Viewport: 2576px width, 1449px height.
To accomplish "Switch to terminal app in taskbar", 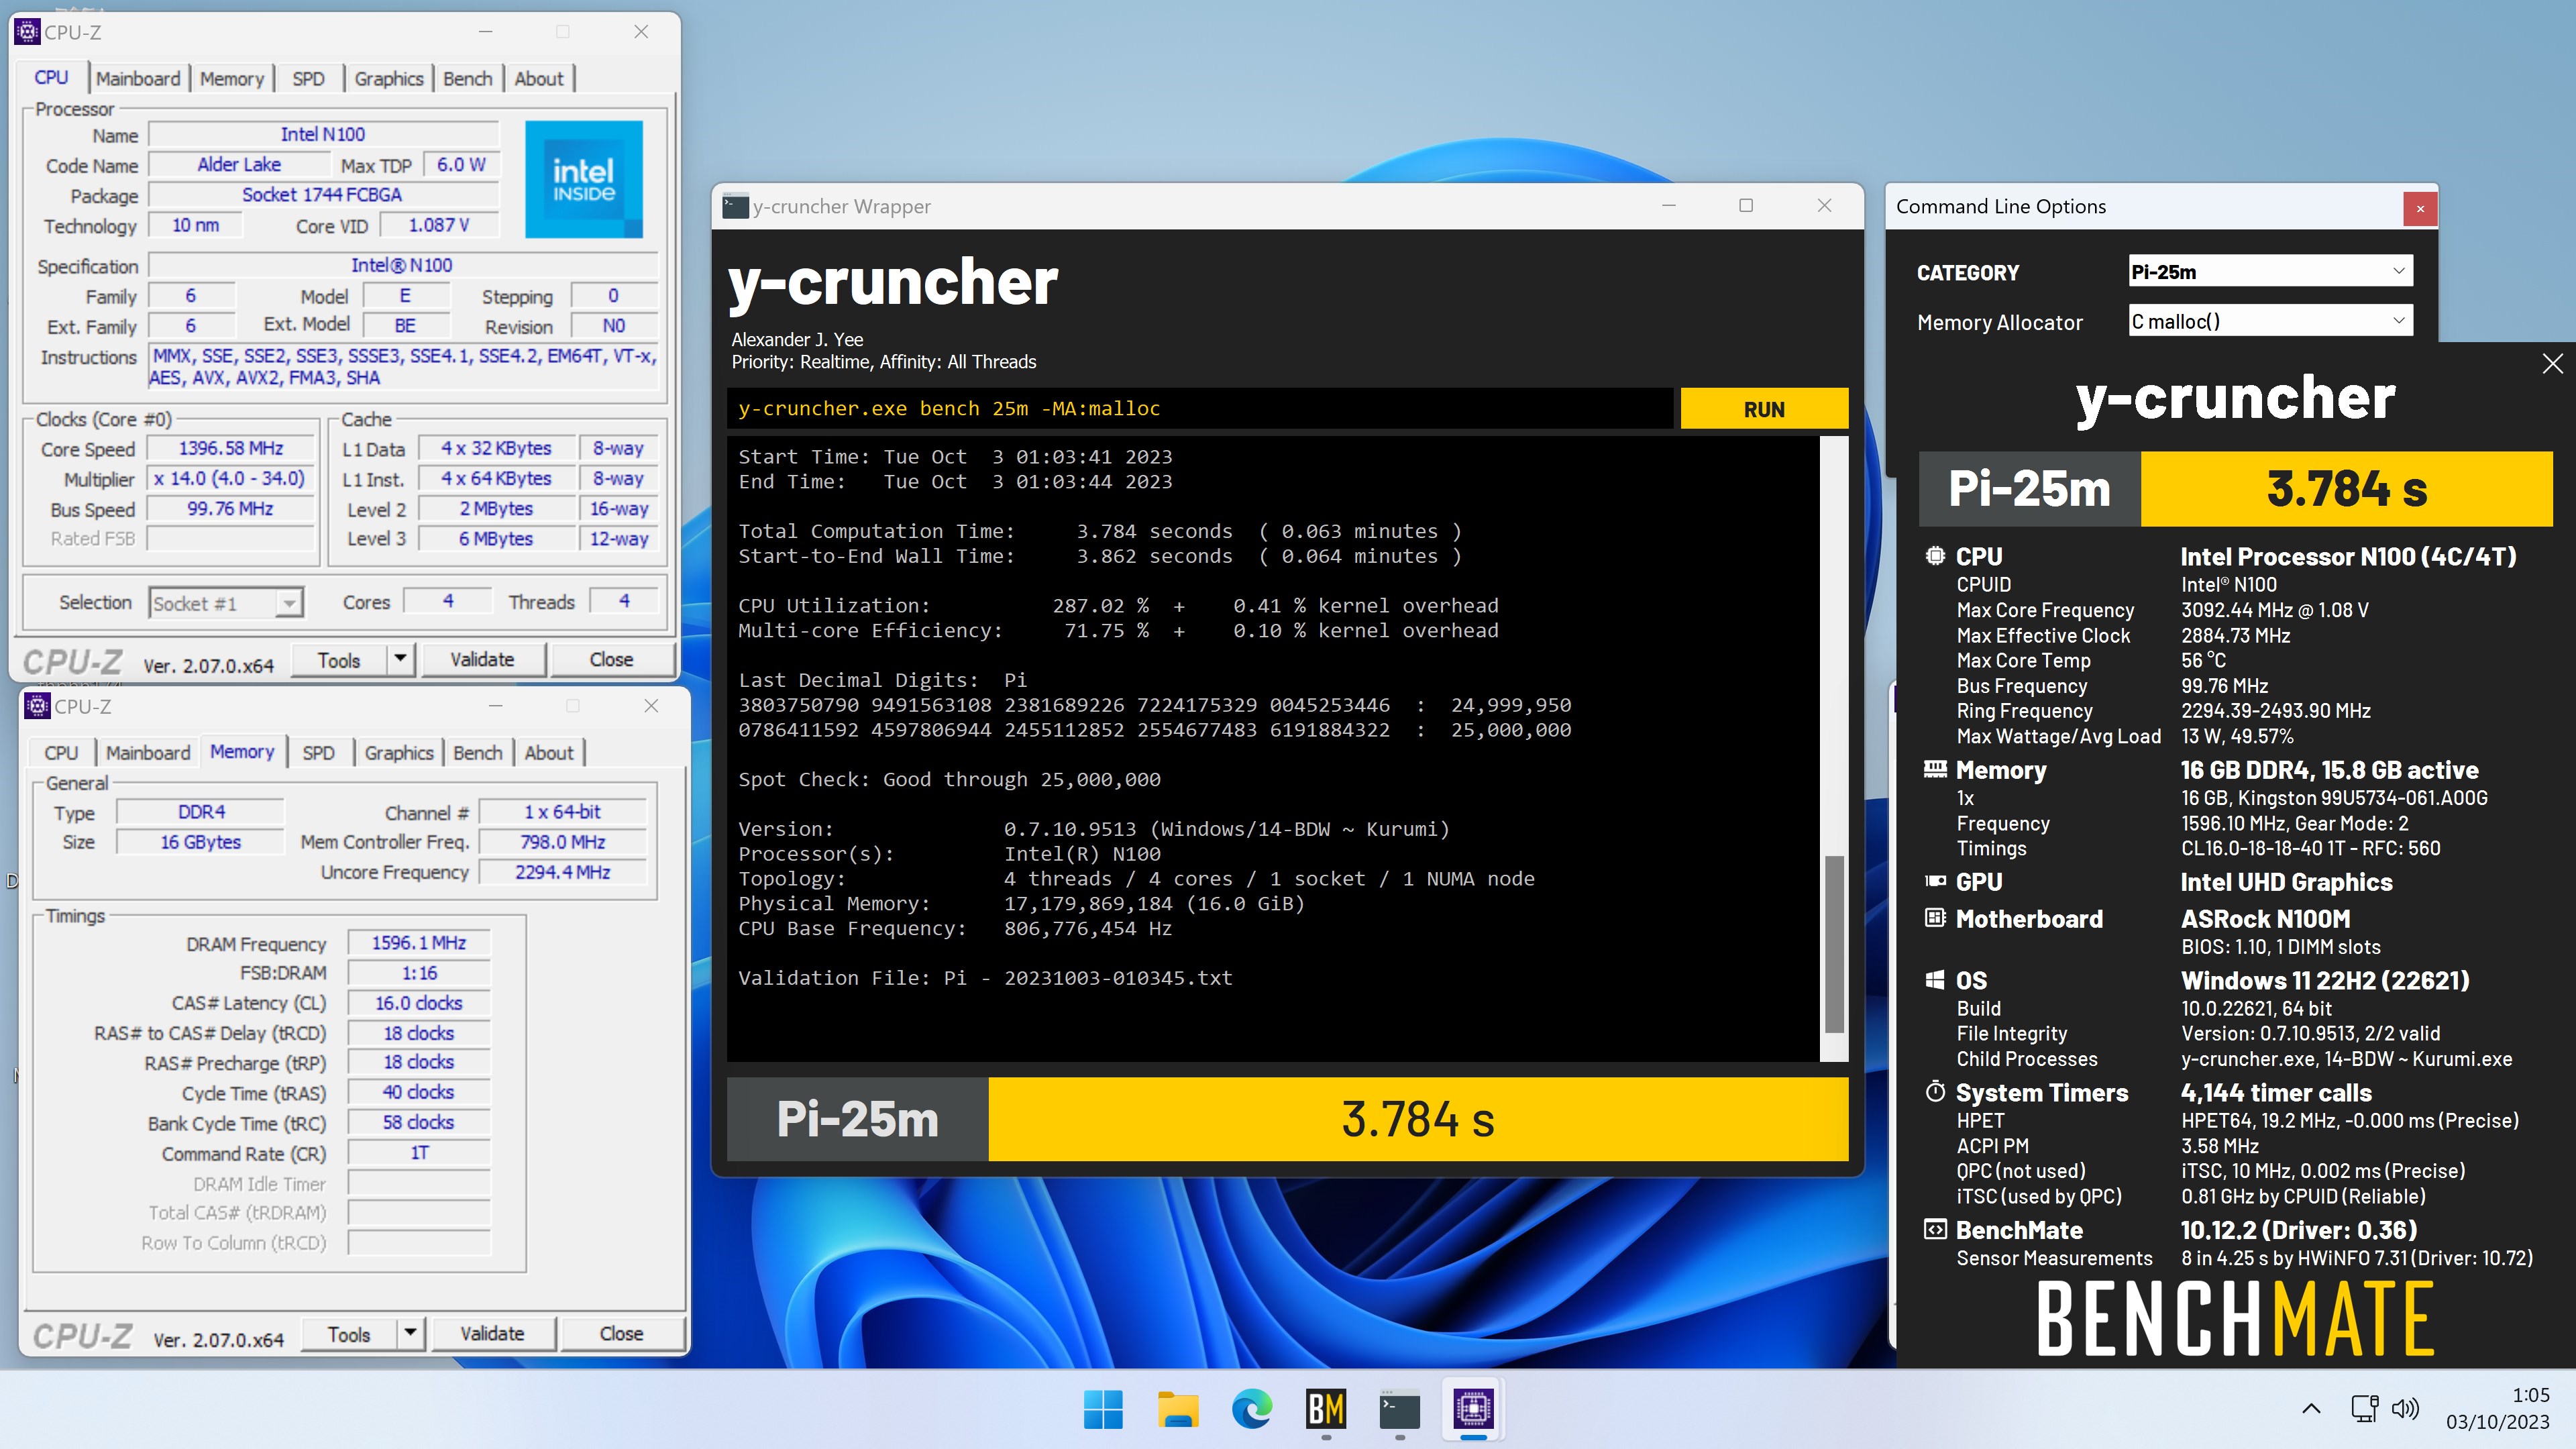I will point(1399,1409).
